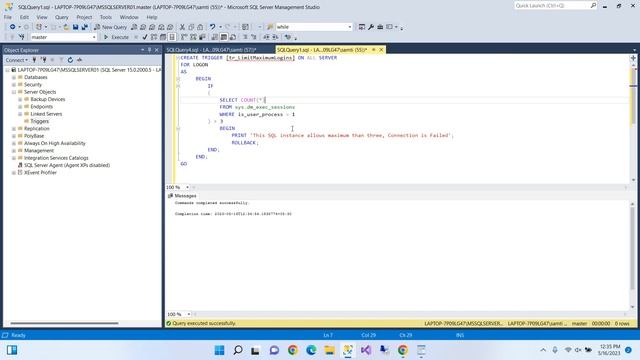
Task: Cut selection with the scissors icon
Action: (x=182, y=27)
